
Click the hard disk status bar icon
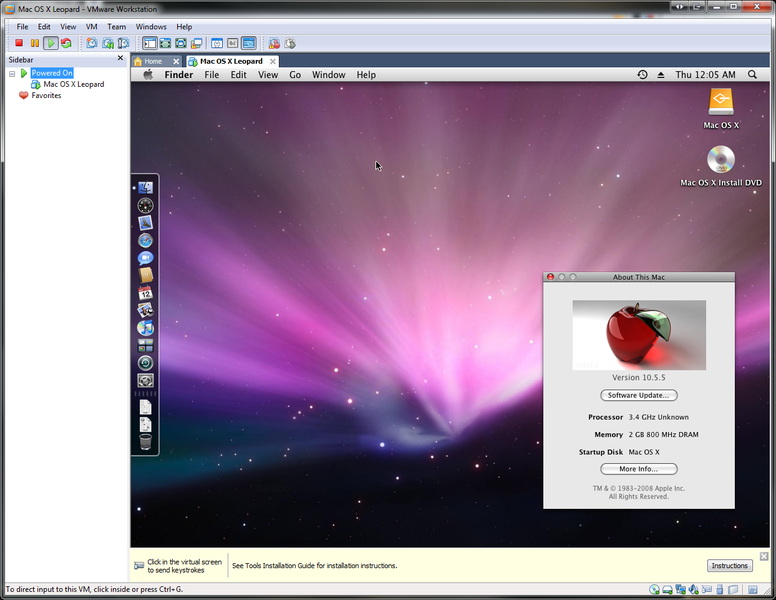pos(667,590)
